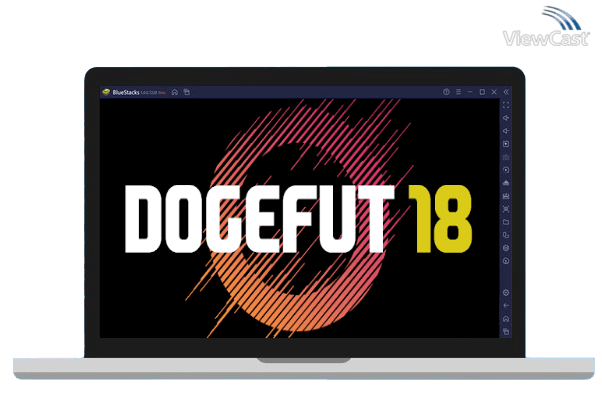The image size is (602, 414).
Task: Open the game controls keyboard icon
Action: tap(506, 157)
